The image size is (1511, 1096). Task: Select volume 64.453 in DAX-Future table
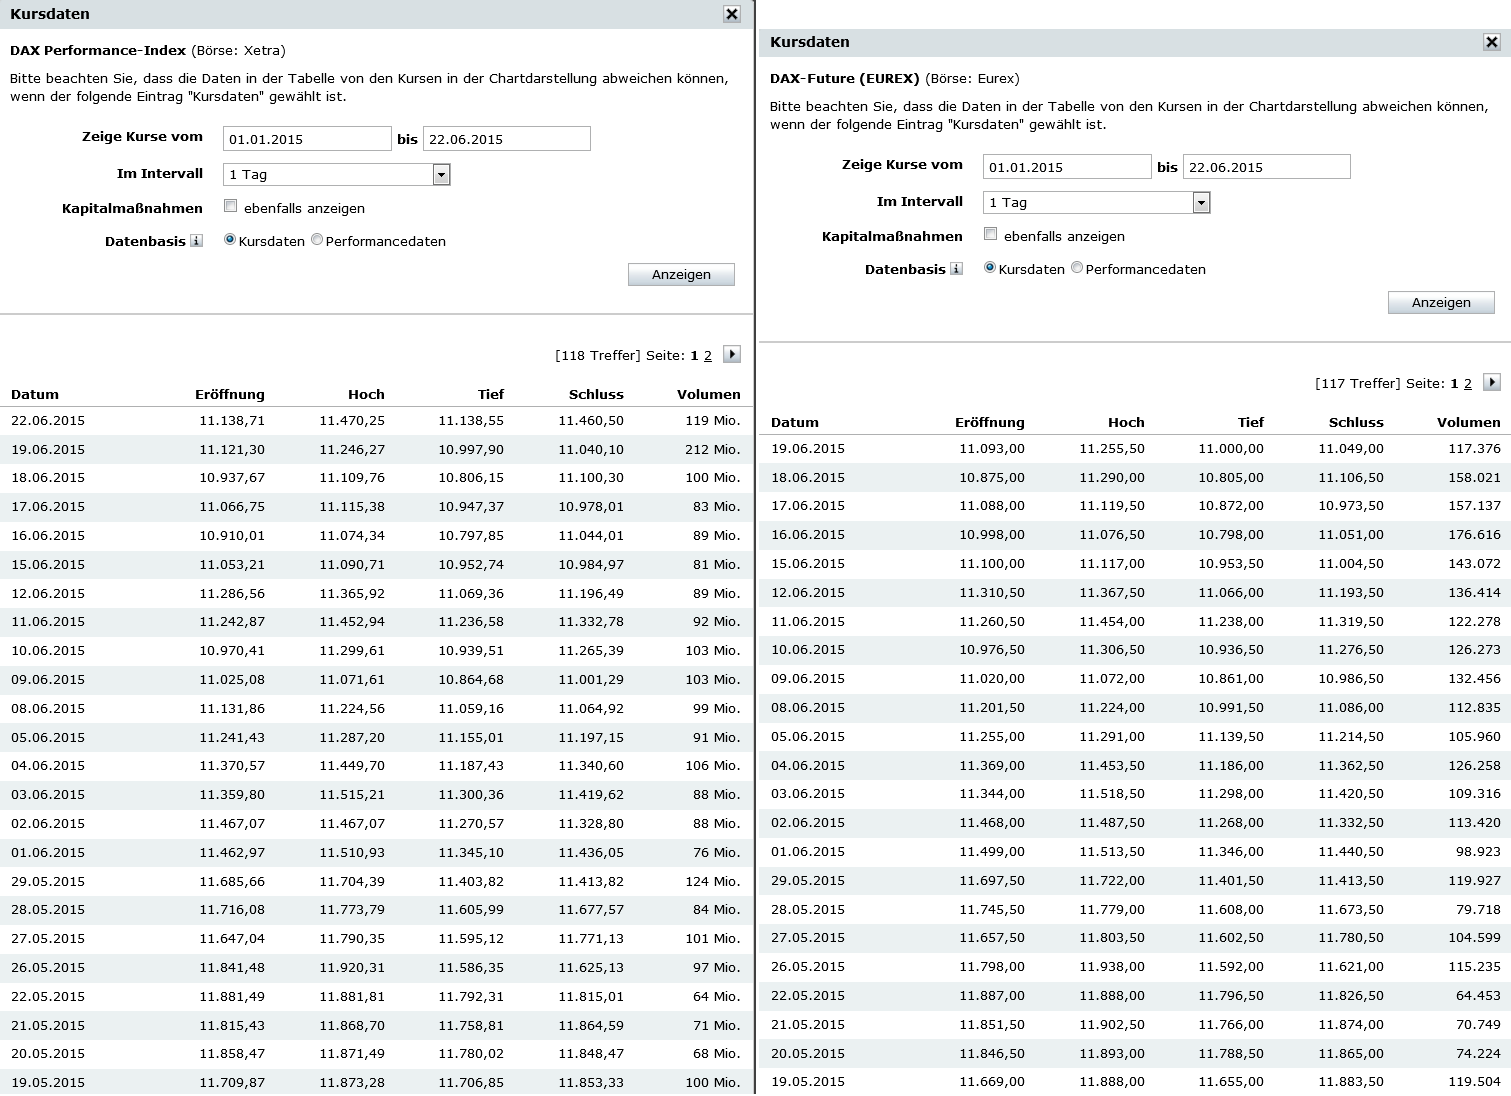[1478, 996]
